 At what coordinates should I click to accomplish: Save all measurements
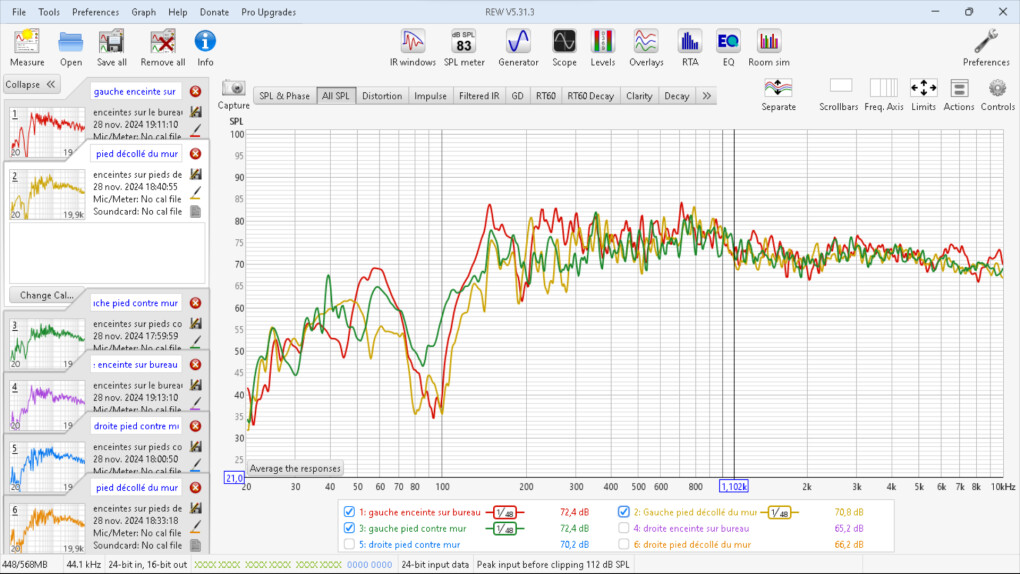click(111, 48)
